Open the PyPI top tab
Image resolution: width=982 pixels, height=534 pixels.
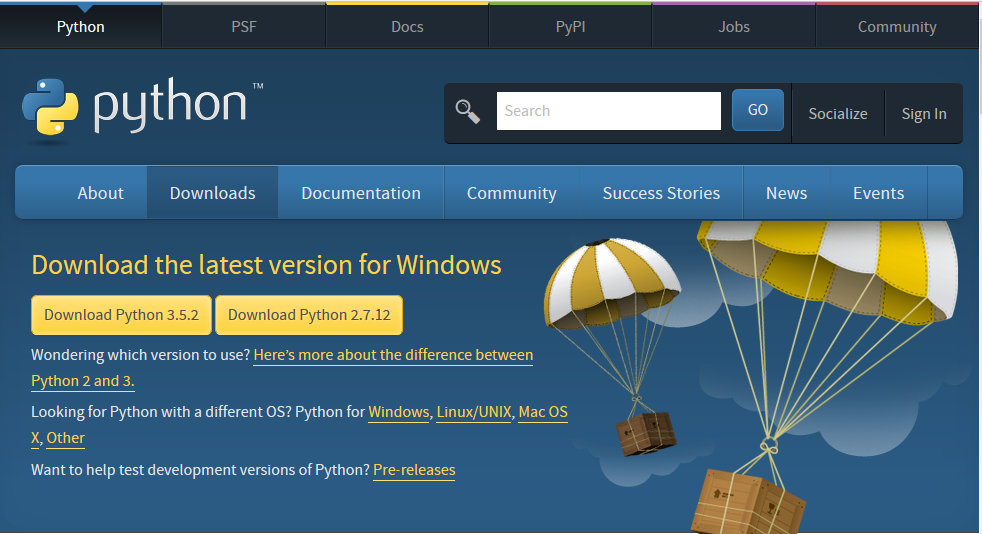pyautogui.click(x=570, y=27)
